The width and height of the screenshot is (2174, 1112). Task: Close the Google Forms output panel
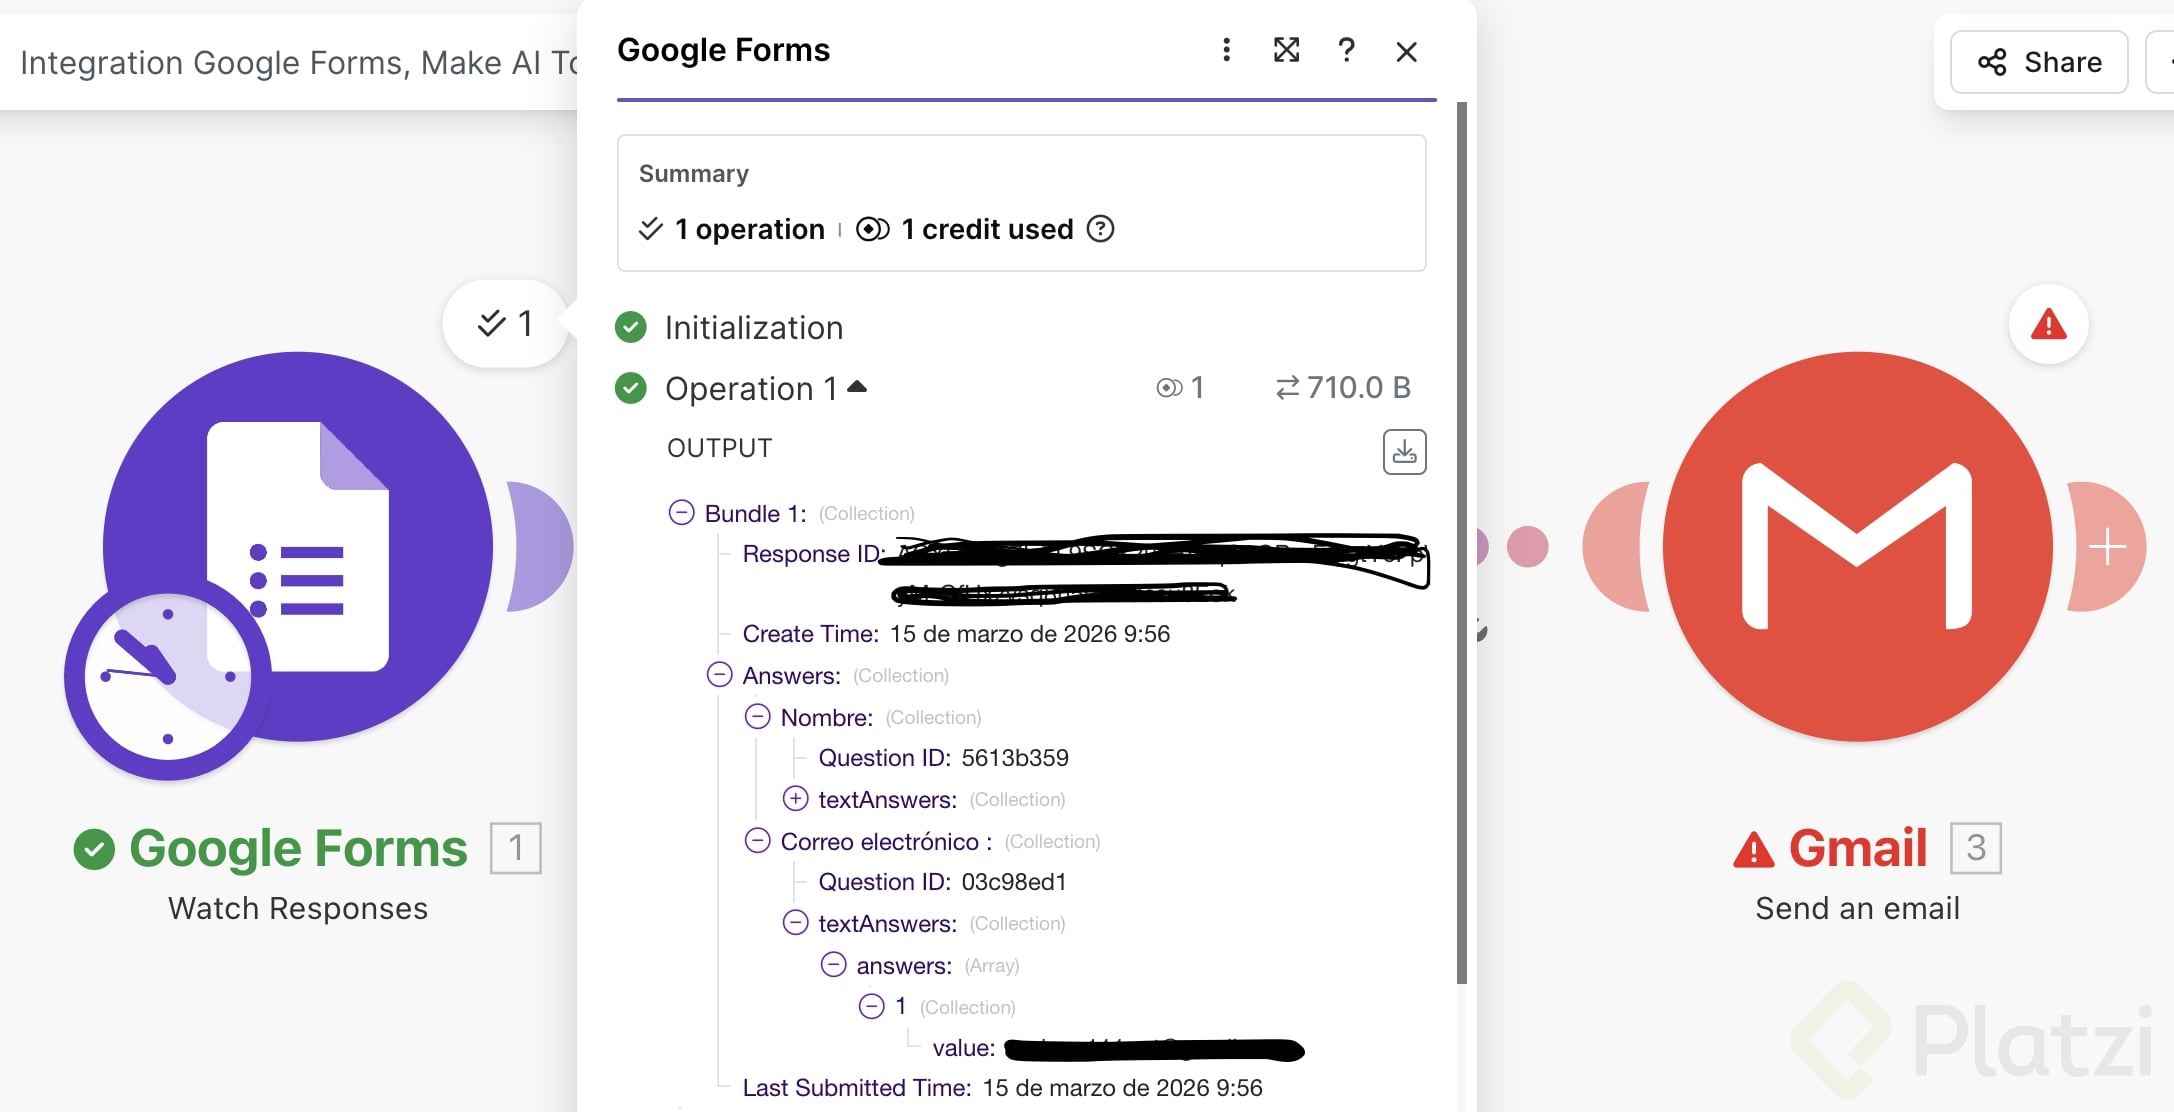point(1406,51)
